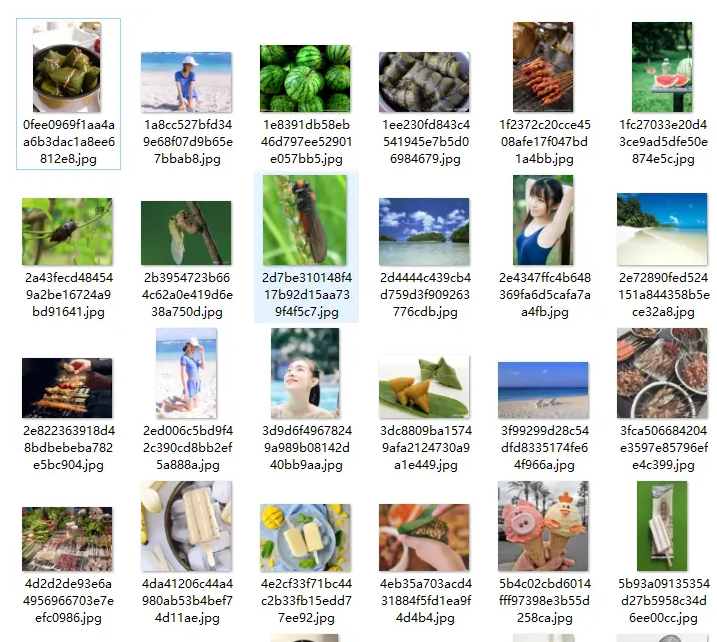Viewport: 717px width, 642px height.
Task: Select the 3fca506684204 grilled food platter image
Action: tap(662, 373)
